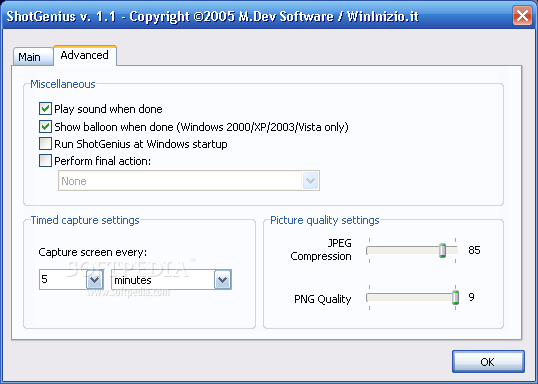This screenshot has height=384, width=538.
Task: Click the PNG quality value 9
Action: [471, 297]
